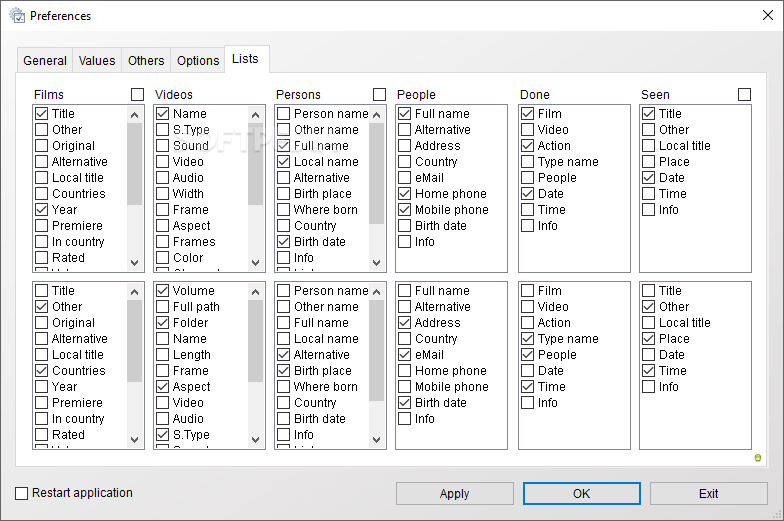784x521 pixels.
Task: Click the upper Persons scrollbar thumb
Action: [376, 174]
